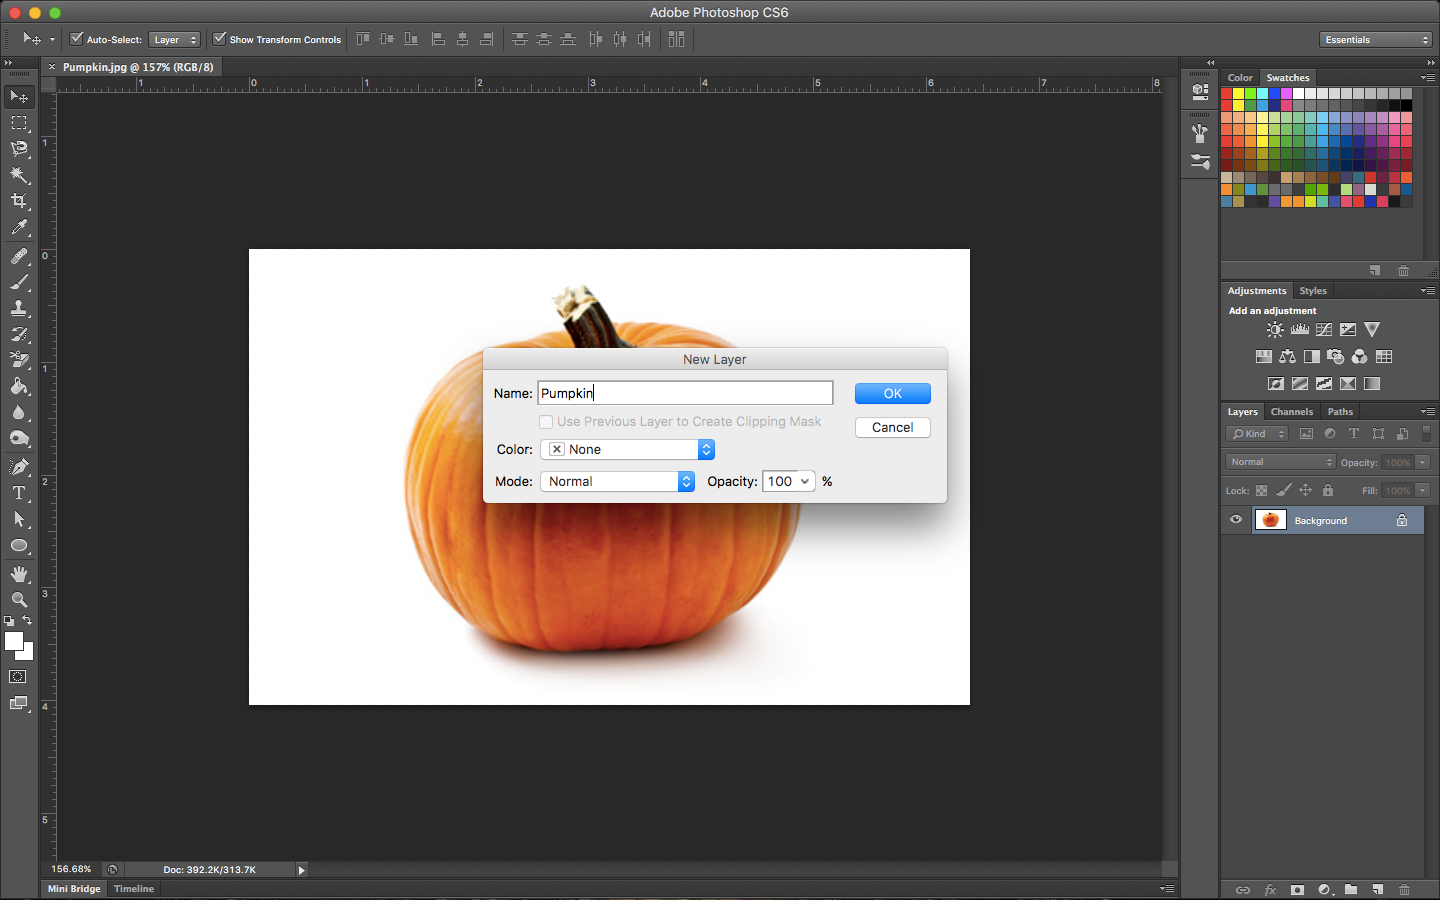Select the Brush tool

pyautogui.click(x=19, y=281)
